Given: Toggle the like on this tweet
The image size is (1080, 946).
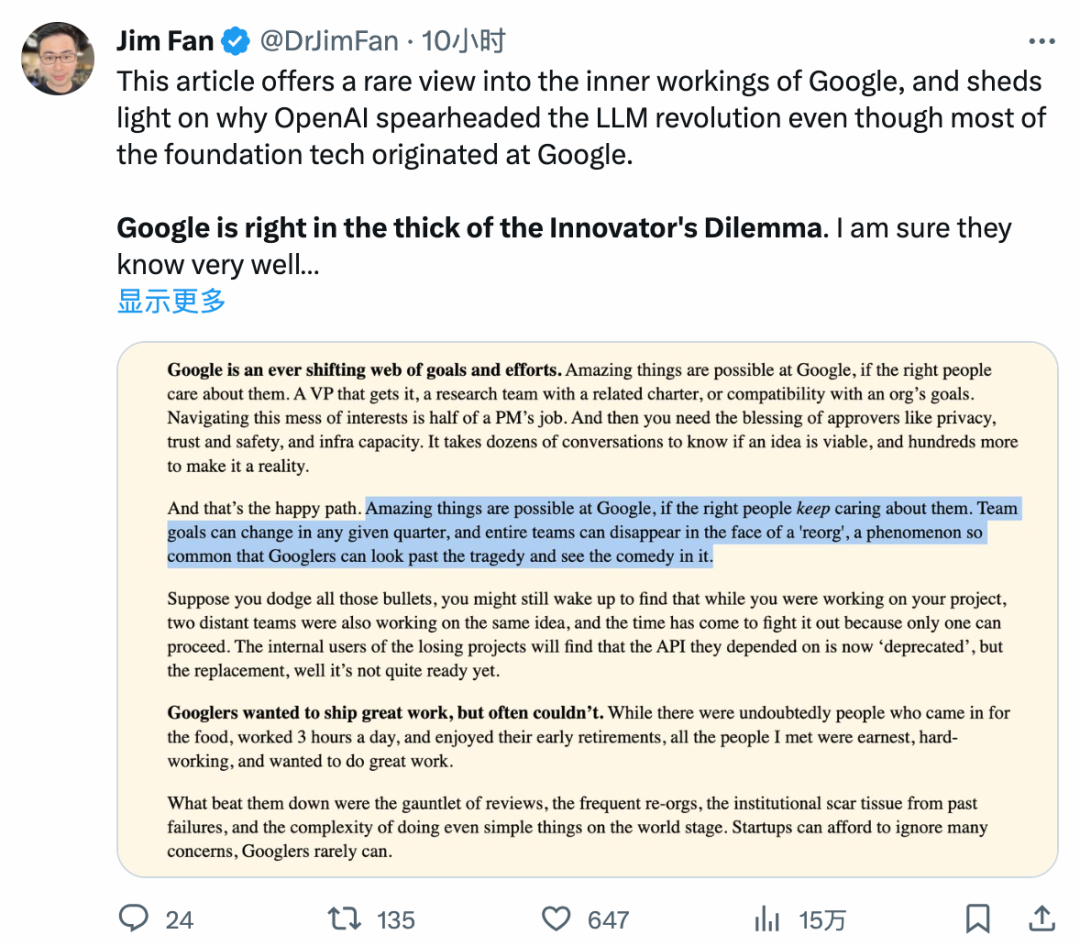Looking at the screenshot, I should tap(556, 918).
